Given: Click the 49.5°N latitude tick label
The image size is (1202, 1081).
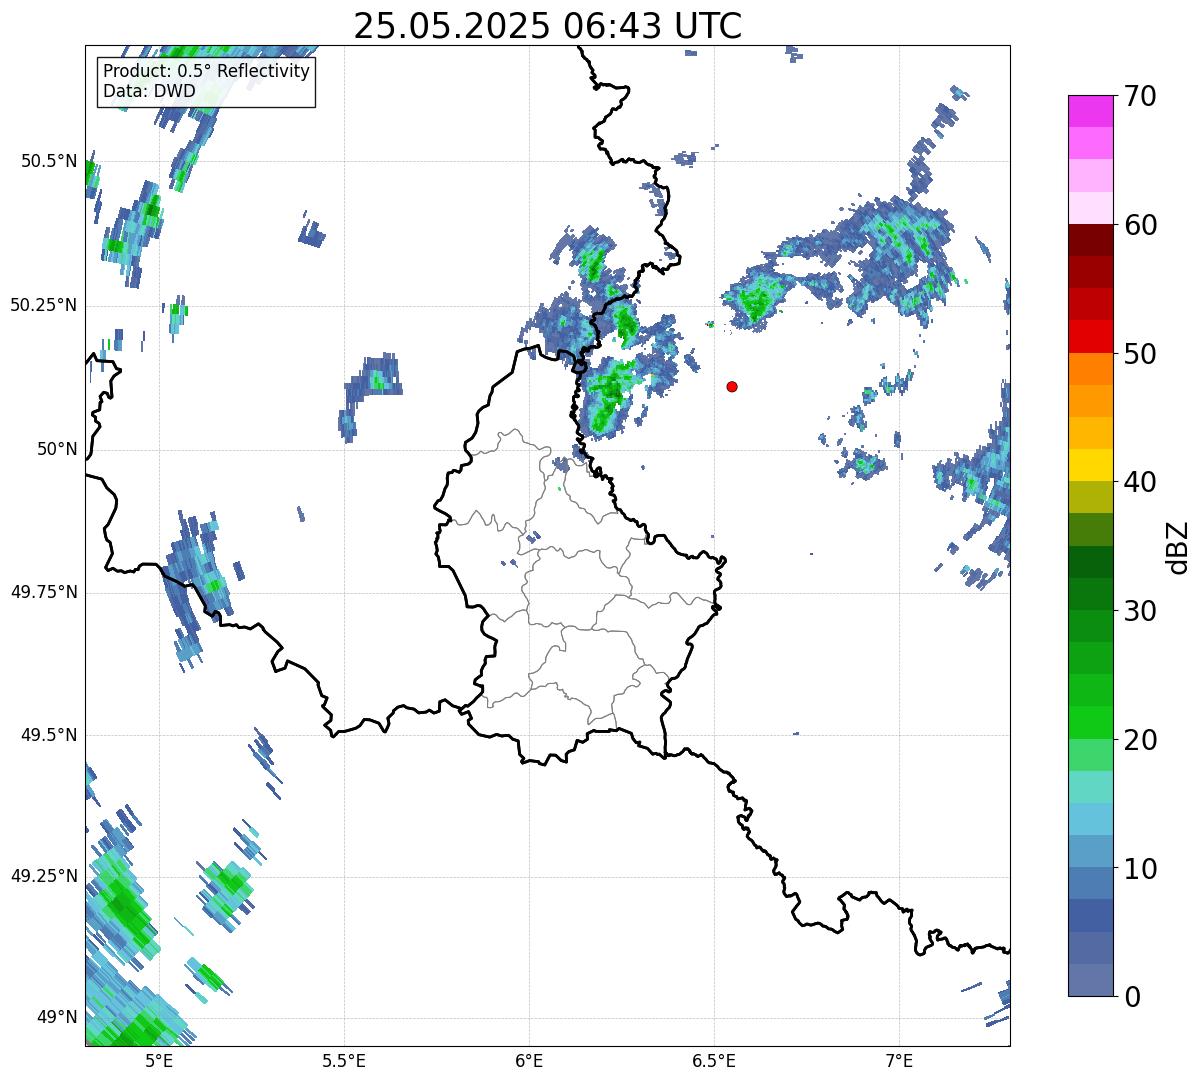Looking at the screenshot, I should tap(48, 735).
